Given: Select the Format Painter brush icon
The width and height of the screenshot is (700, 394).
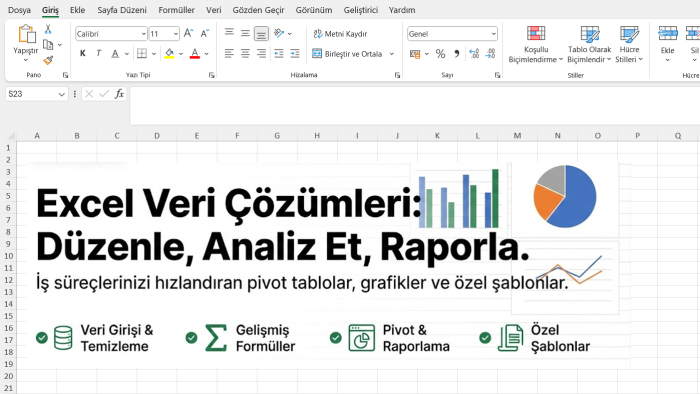Looking at the screenshot, I should click(48, 60).
